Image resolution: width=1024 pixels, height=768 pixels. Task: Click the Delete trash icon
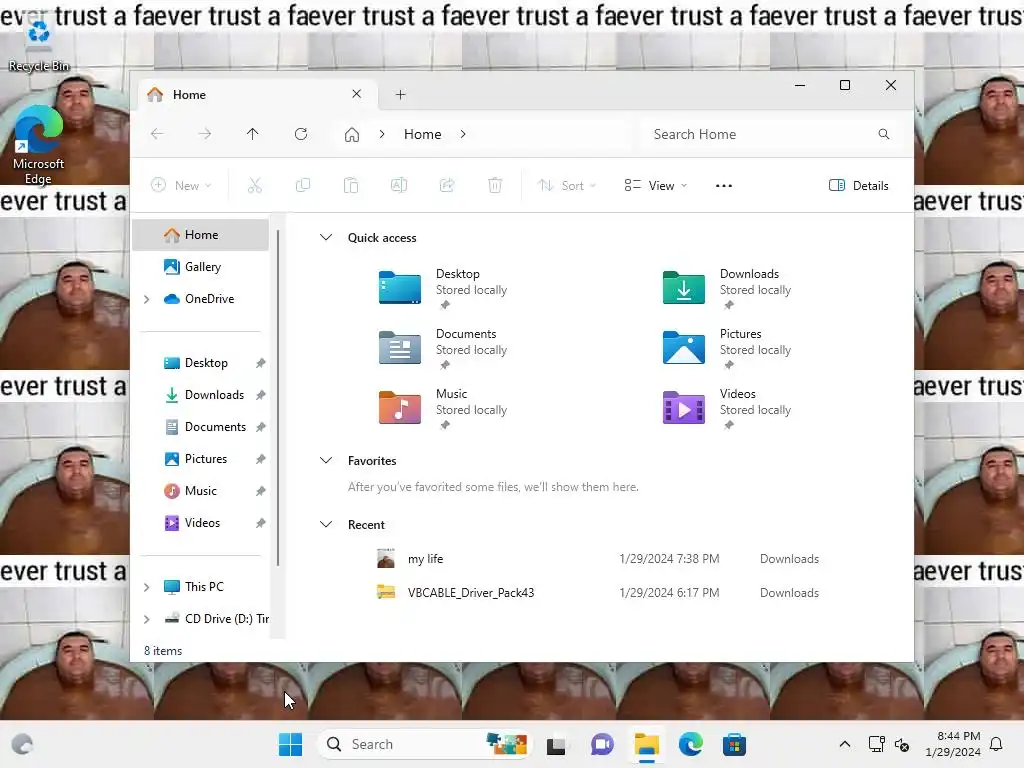click(495, 185)
